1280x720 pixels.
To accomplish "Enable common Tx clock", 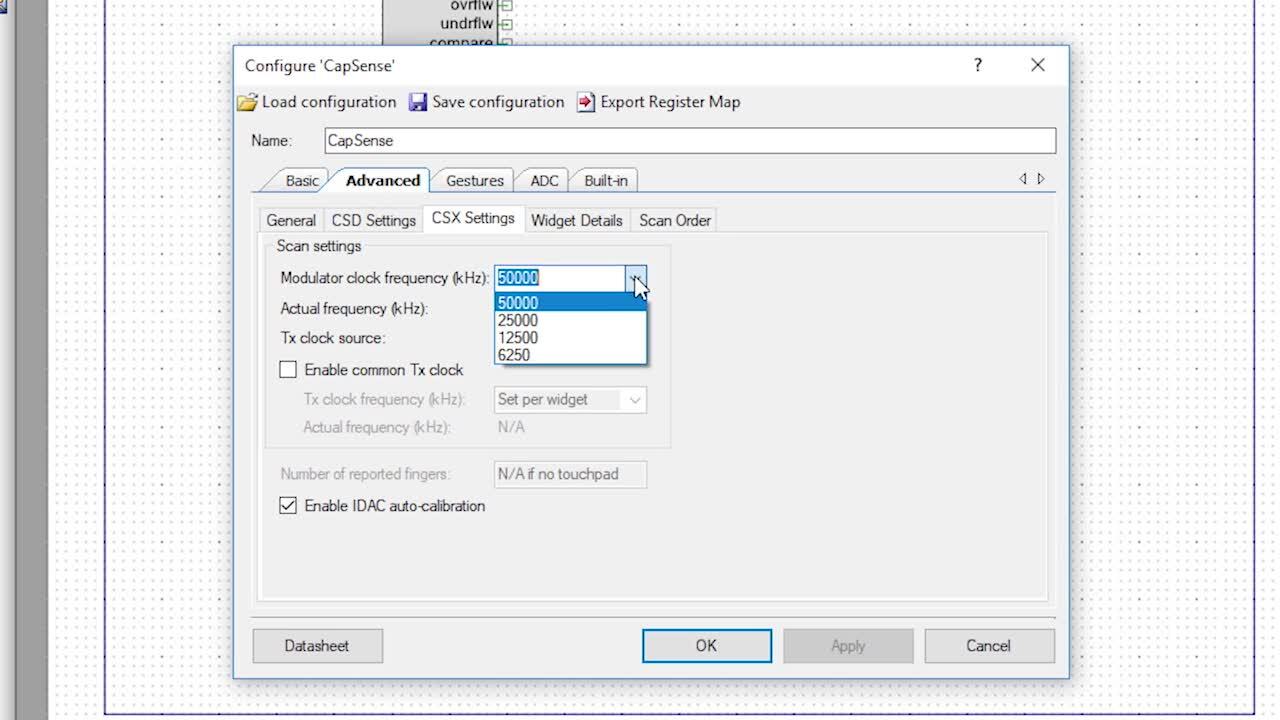I will click(x=288, y=369).
